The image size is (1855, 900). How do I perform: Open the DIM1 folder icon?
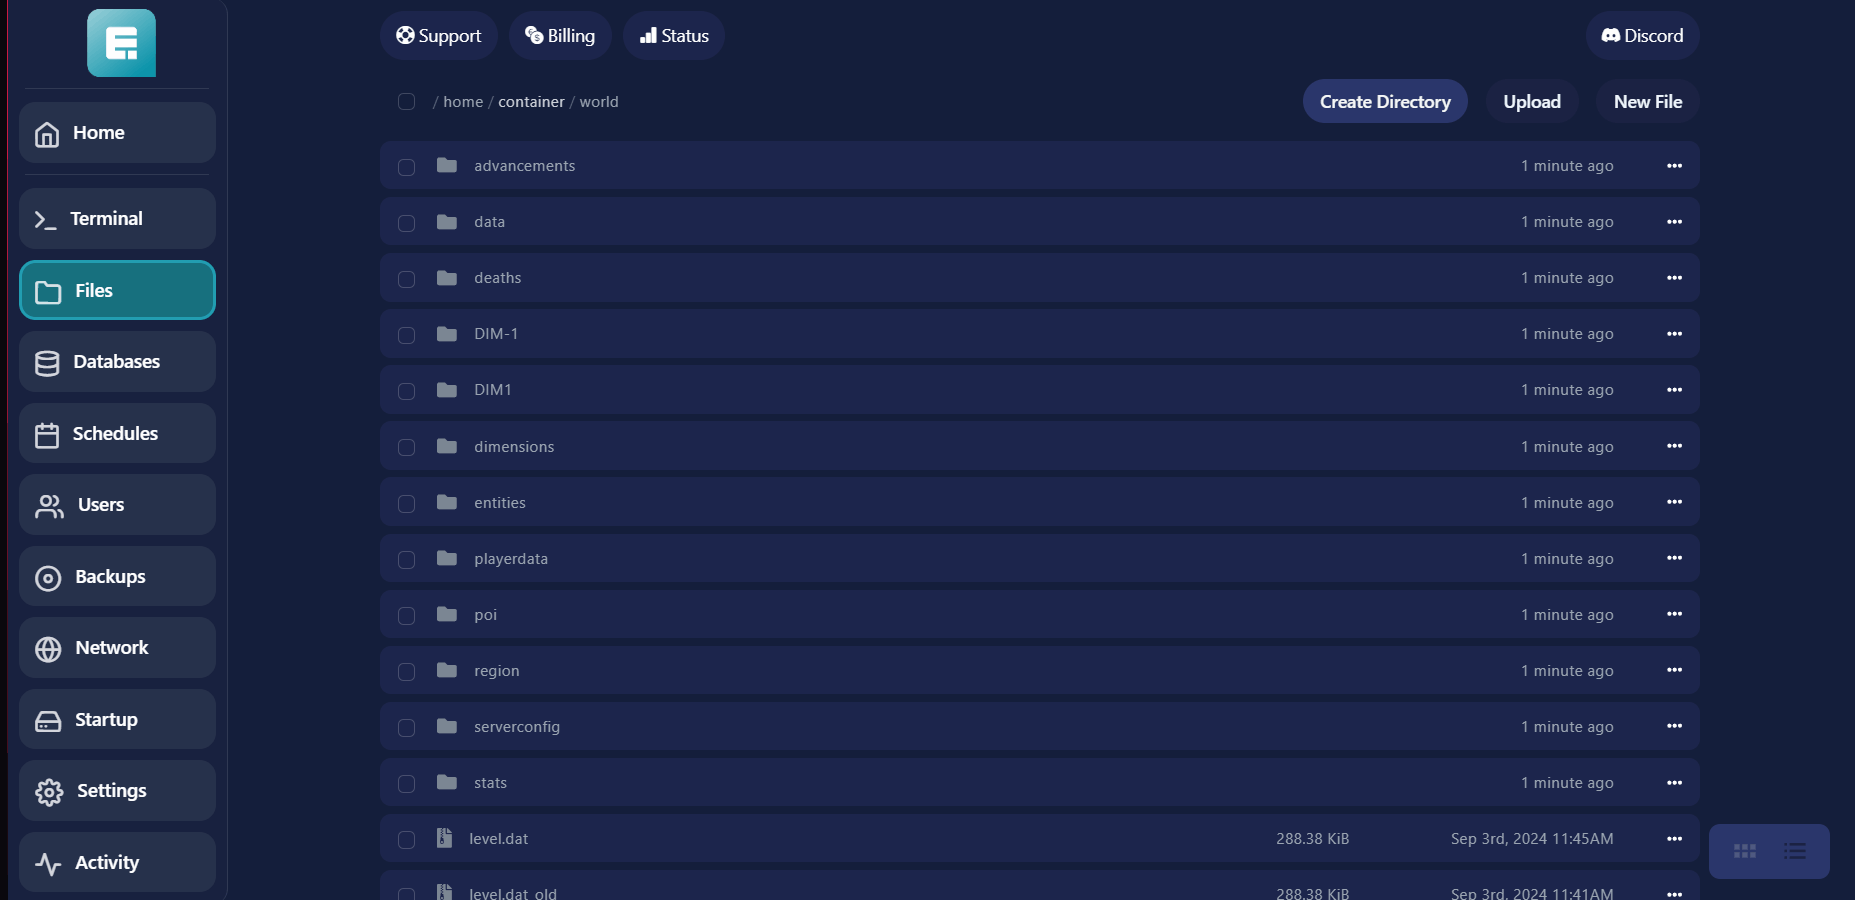point(447,389)
